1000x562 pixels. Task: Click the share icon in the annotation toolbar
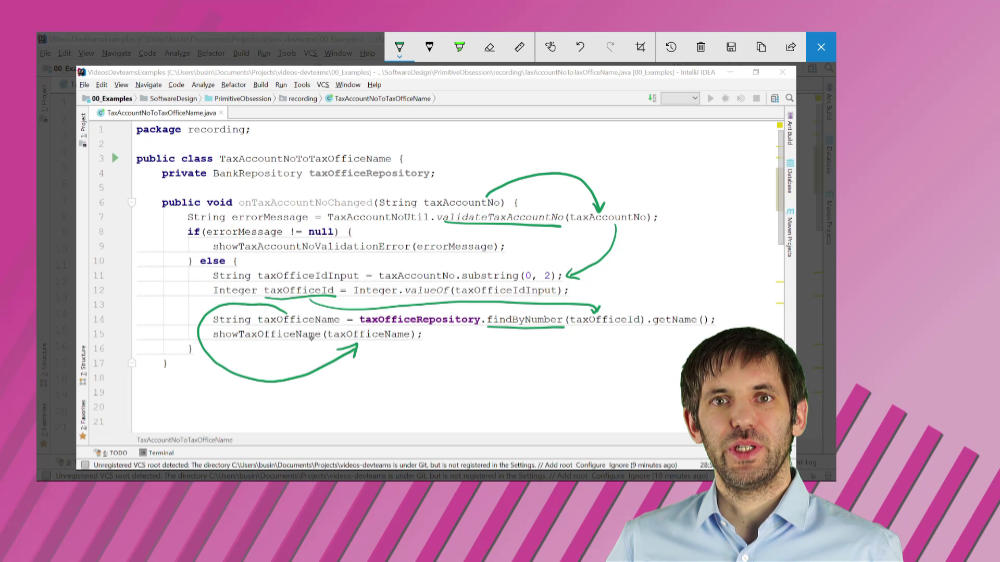coord(791,47)
